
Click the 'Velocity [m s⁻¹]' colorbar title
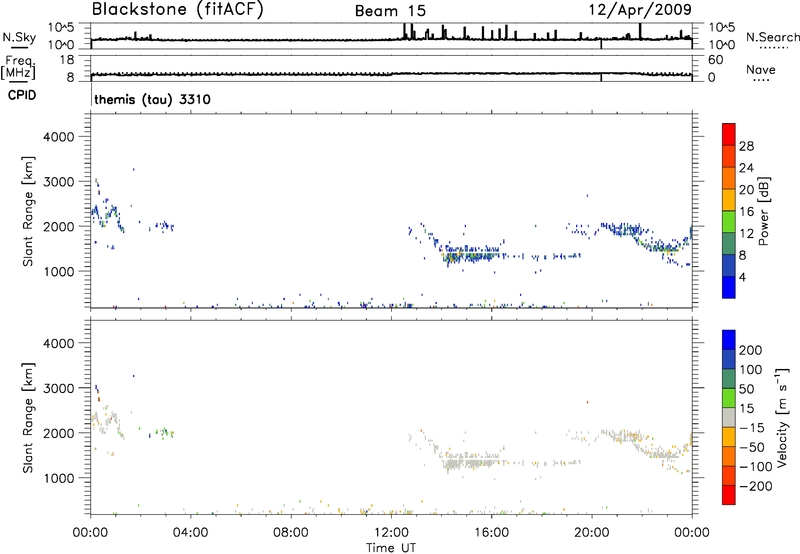tap(782, 417)
